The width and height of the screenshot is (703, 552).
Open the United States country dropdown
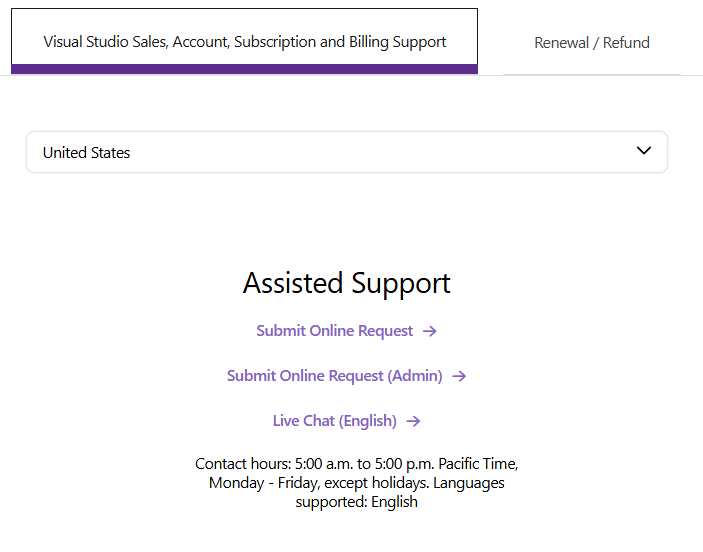(347, 152)
